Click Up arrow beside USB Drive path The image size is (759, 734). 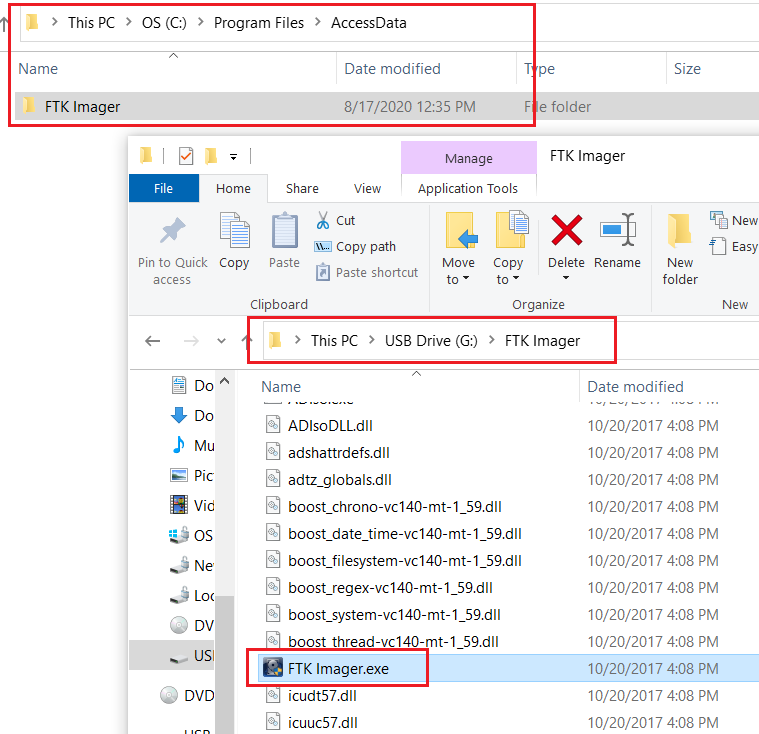(x=247, y=341)
